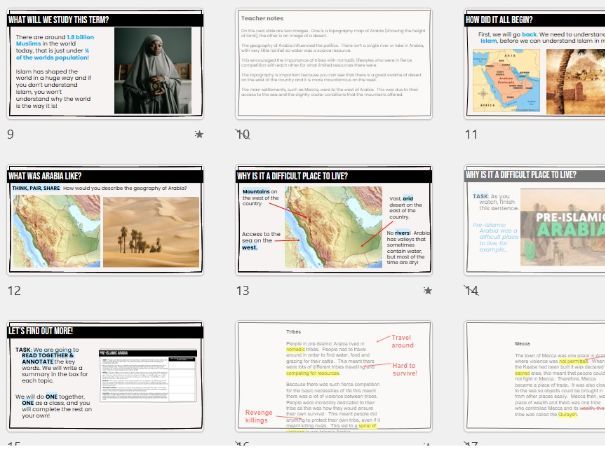The height and width of the screenshot is (454, 605).
Task: Select slide 12 'What was Arabia like?'
Action: click(105, 219)
